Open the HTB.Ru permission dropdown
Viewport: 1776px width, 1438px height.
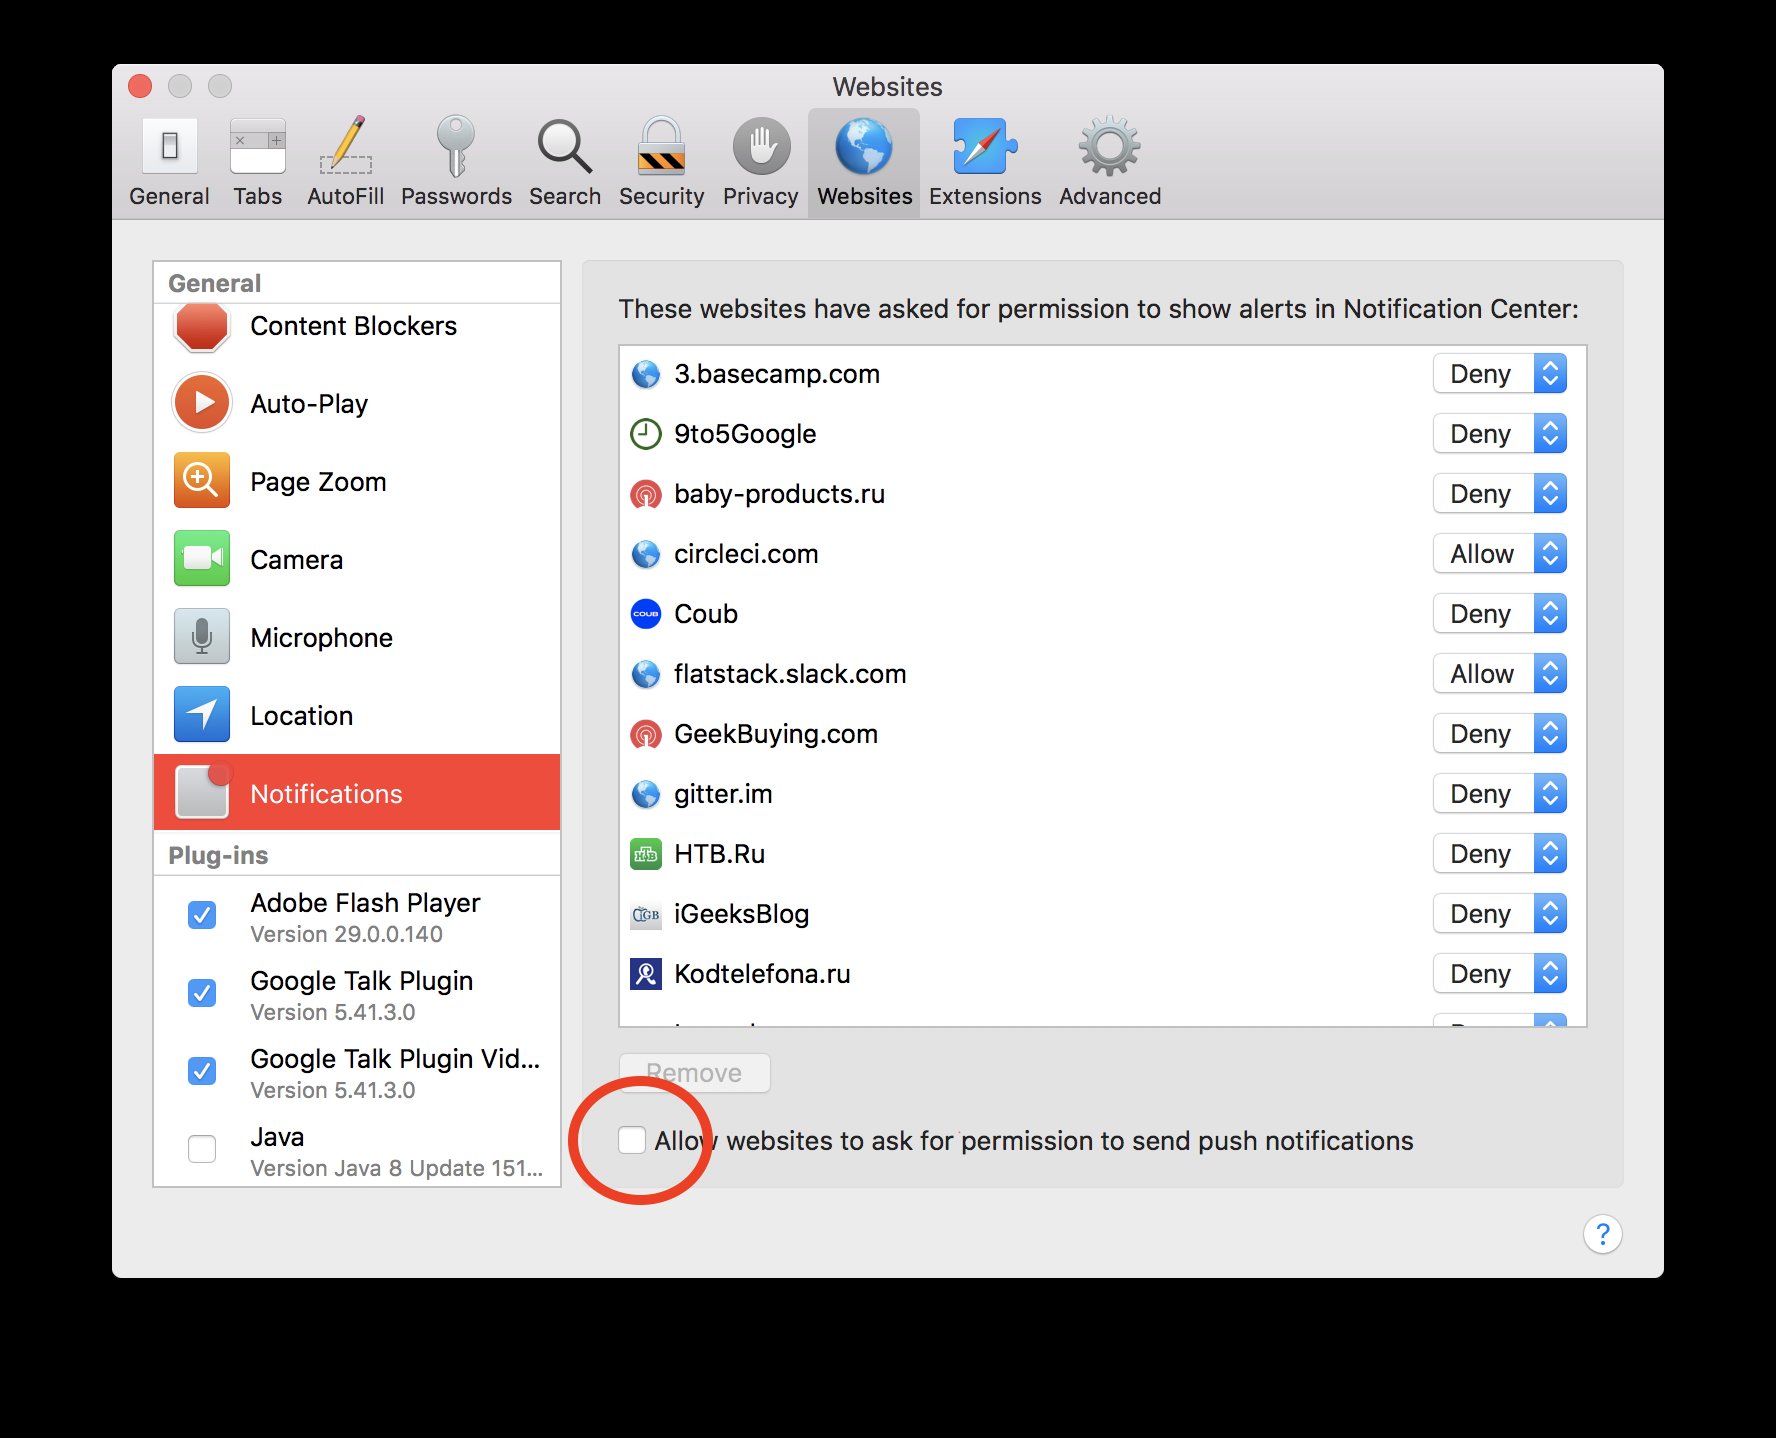1499,854
